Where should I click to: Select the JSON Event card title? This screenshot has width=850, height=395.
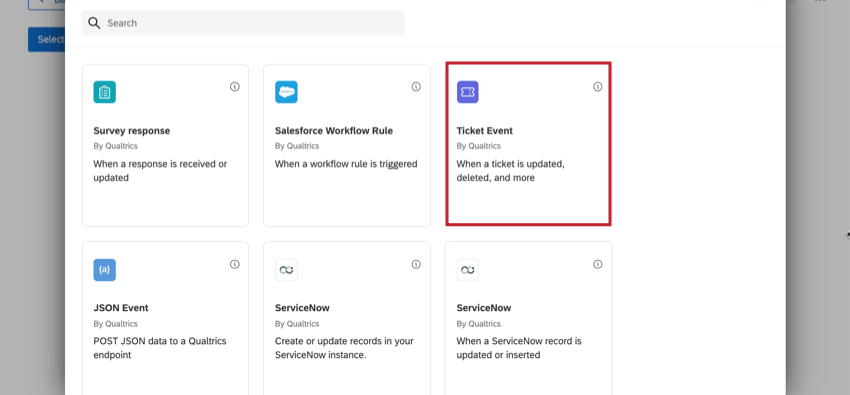(121, 308)
